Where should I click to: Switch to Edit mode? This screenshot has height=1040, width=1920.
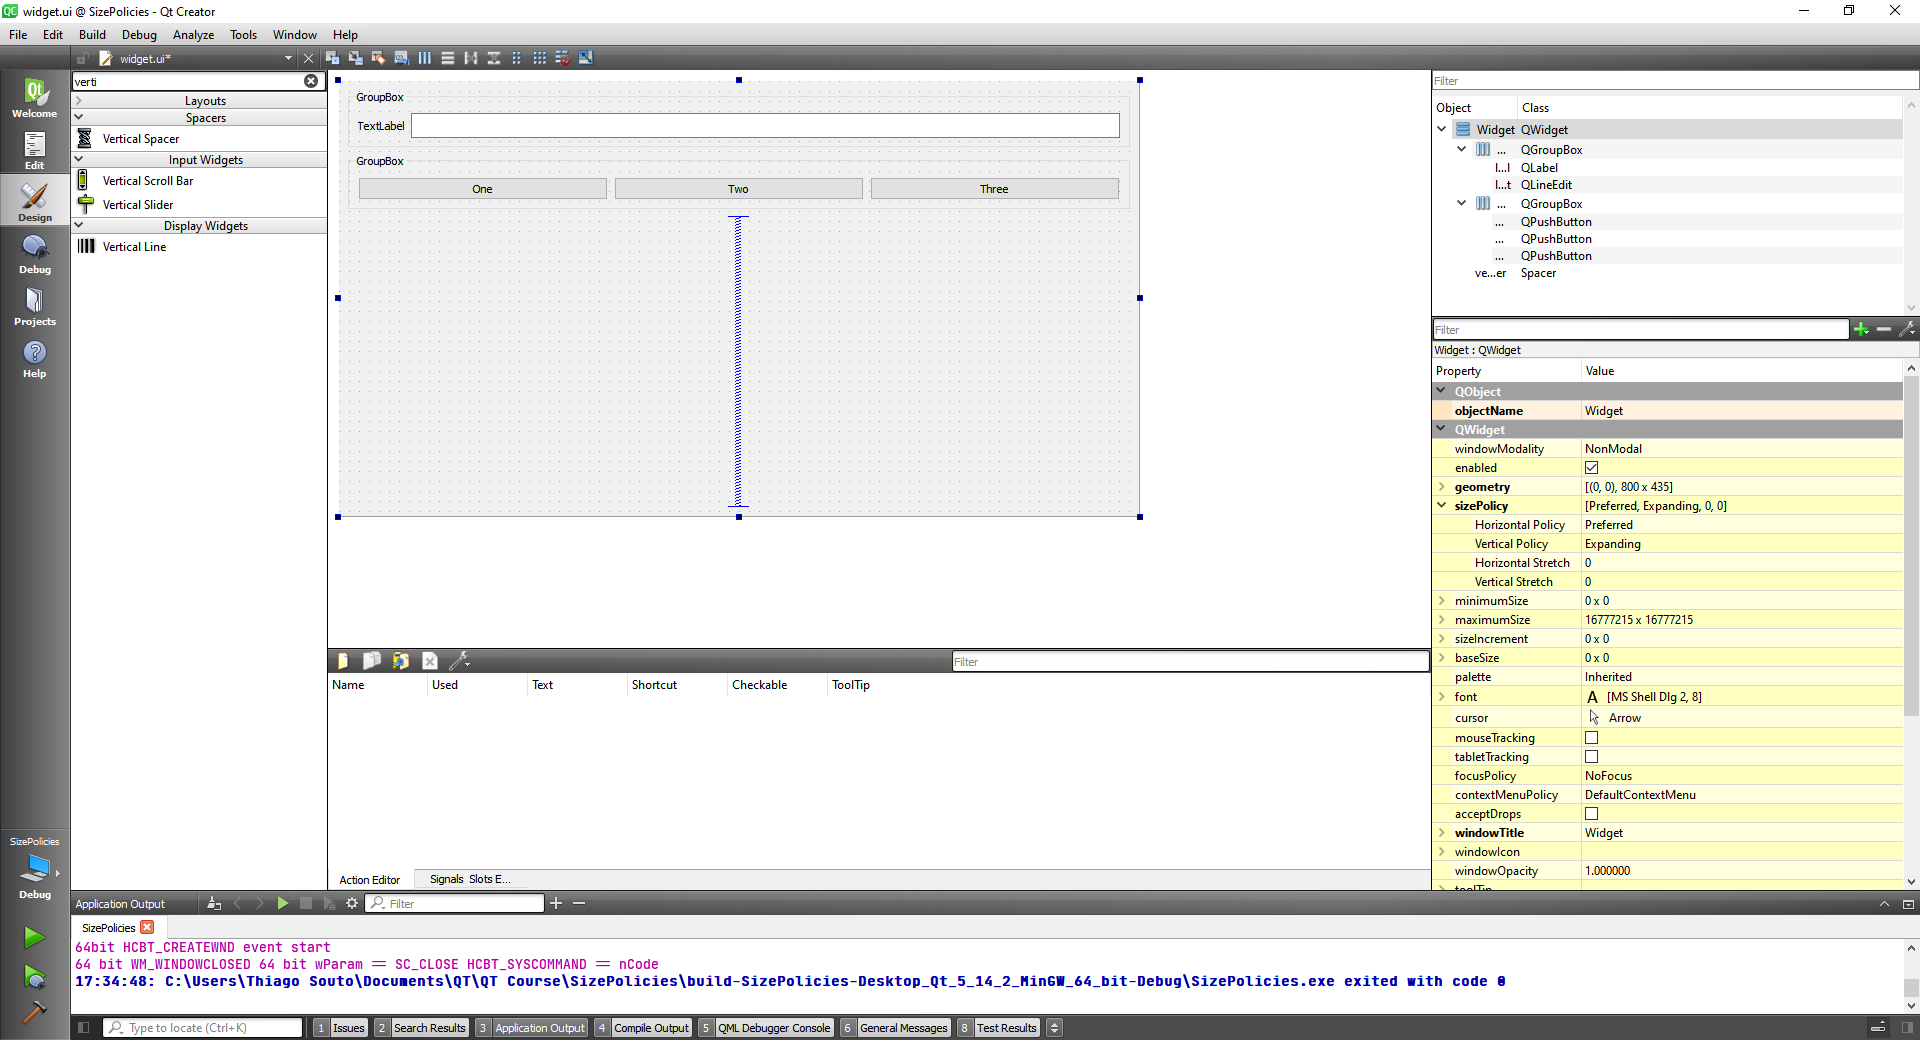(x=35, y=150)
